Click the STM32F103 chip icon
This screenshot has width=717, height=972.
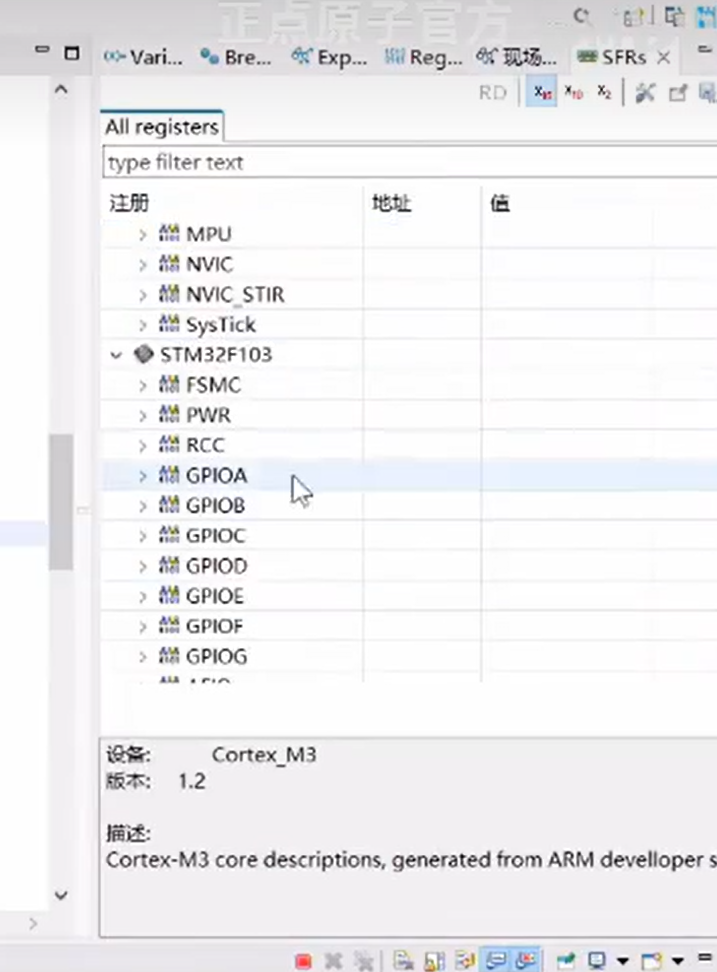(x=144, y=355)
